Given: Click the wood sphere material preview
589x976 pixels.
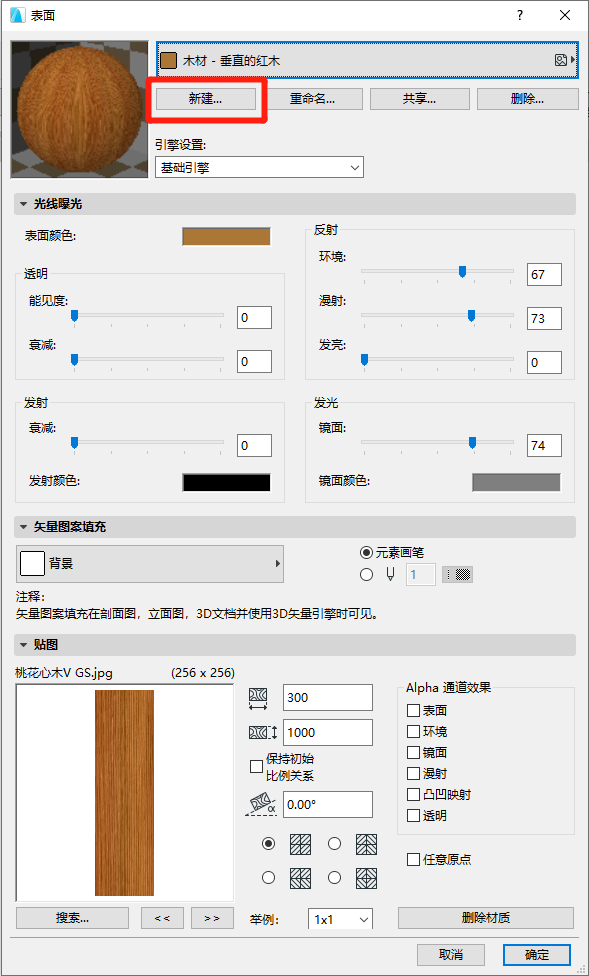Looking at the screenshot, I should click(80, 110).
